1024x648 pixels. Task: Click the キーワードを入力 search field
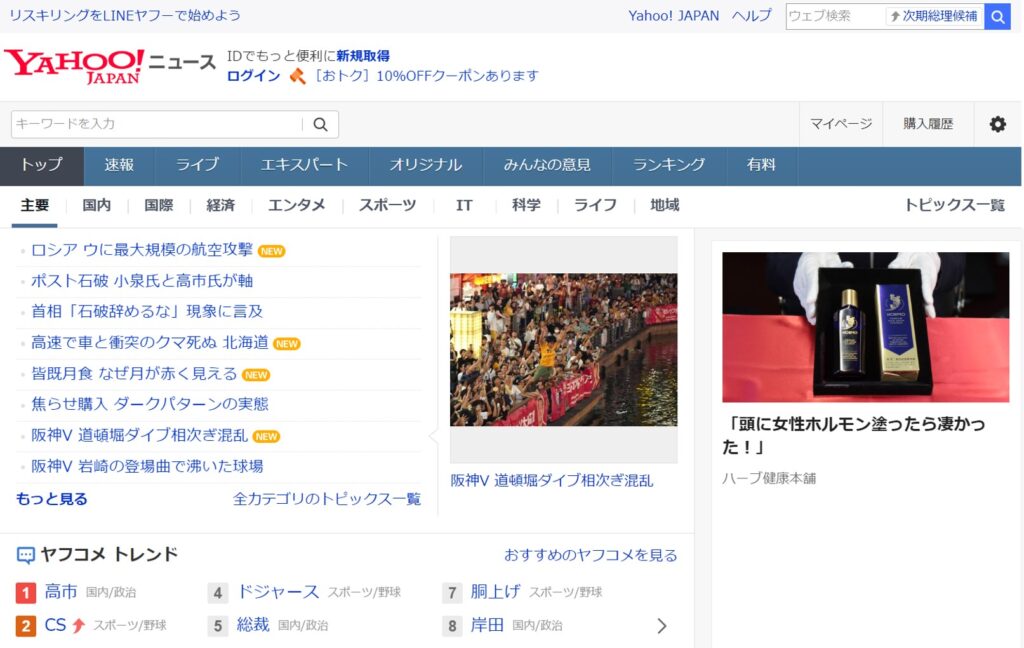pyautogui.click(x=157, y=124)
